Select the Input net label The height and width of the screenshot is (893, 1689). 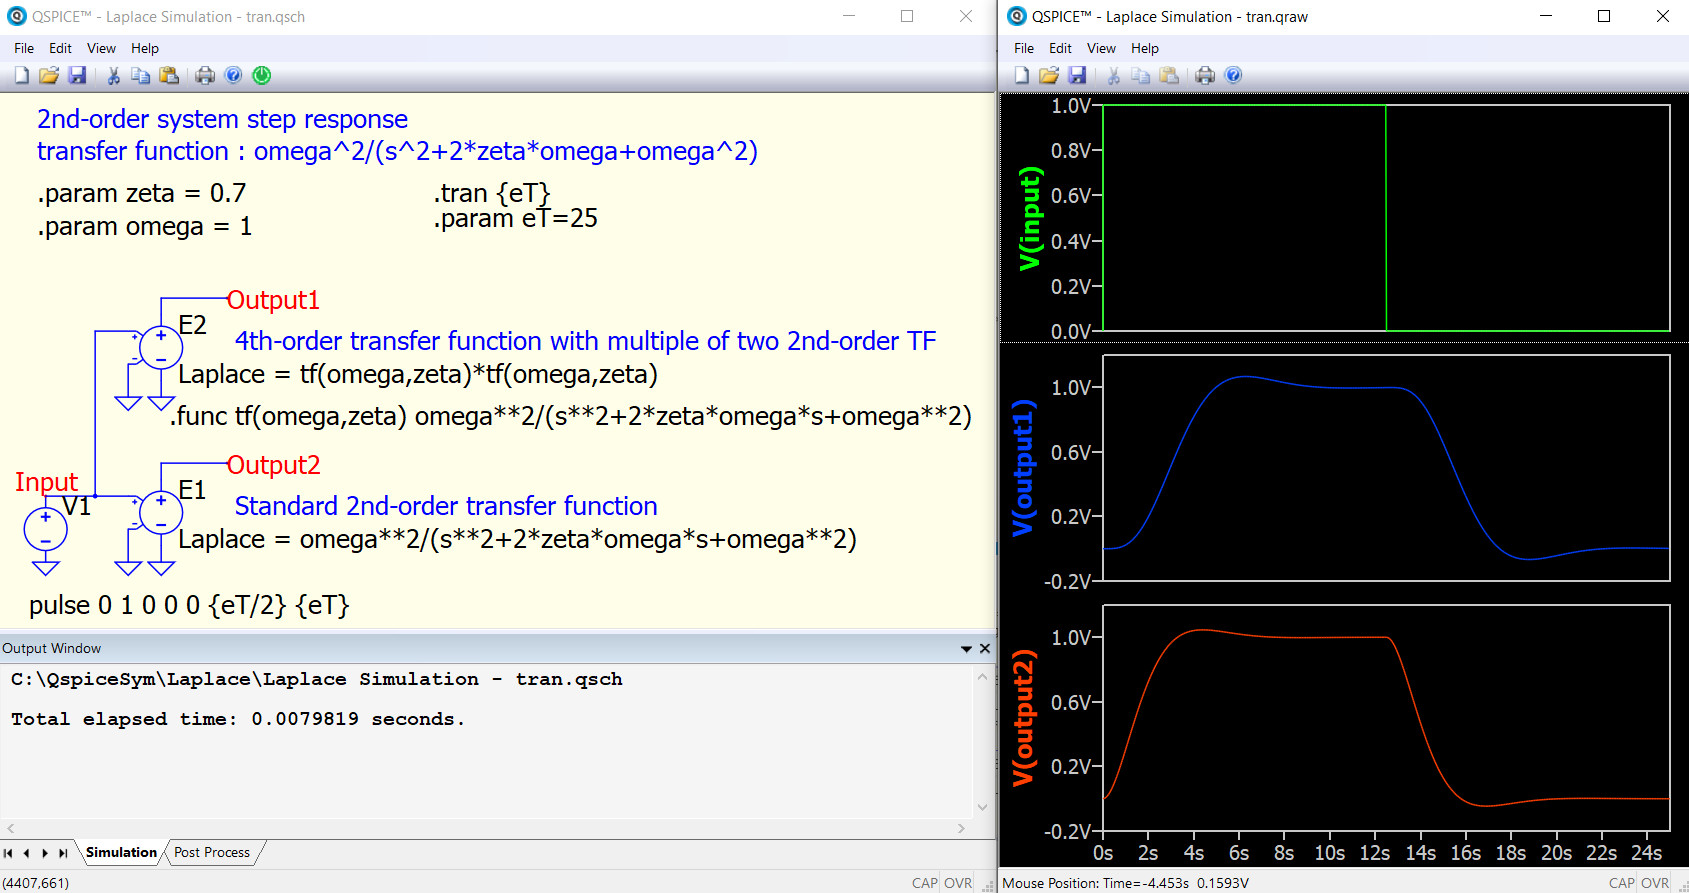coord(46,482)
